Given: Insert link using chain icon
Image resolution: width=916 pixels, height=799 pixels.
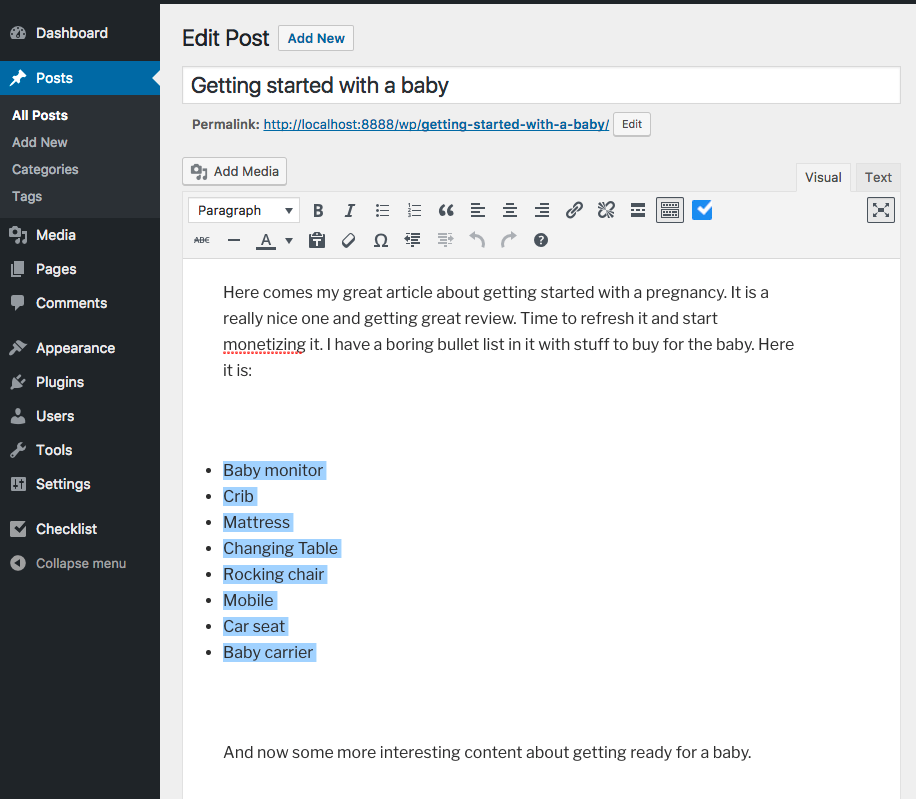Looking at the screenshot, I should [x=574, y=210].
